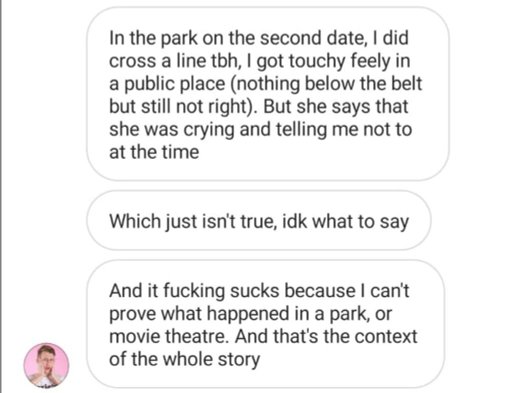Click the gray vertical bar on left edge
Screen dimensions: 512x393
pyautogui.click(x=1, y=196)
